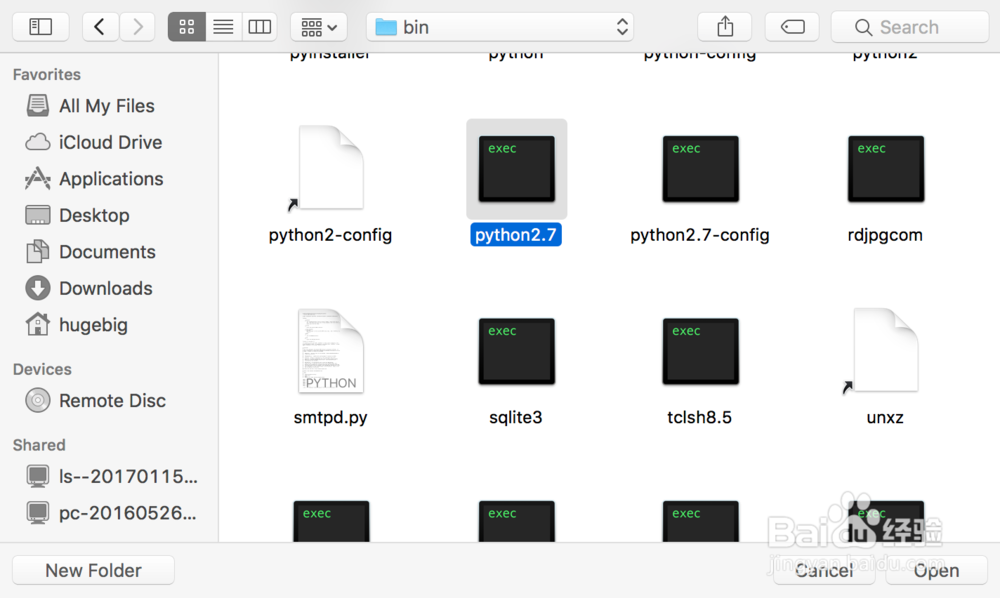
Task: Click the Desktop sidebar icon
Action: click(x=38, y=215)
